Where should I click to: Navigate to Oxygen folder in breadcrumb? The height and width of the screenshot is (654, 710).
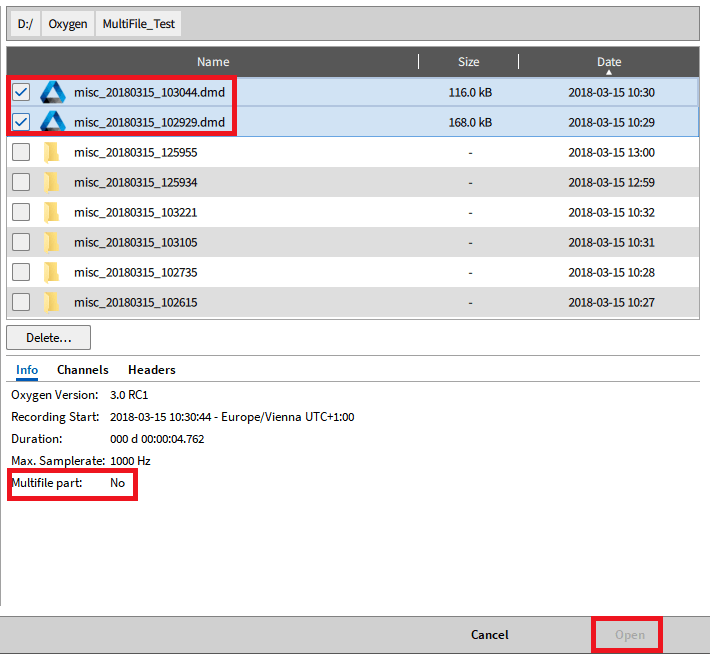(x=68, y=24)
